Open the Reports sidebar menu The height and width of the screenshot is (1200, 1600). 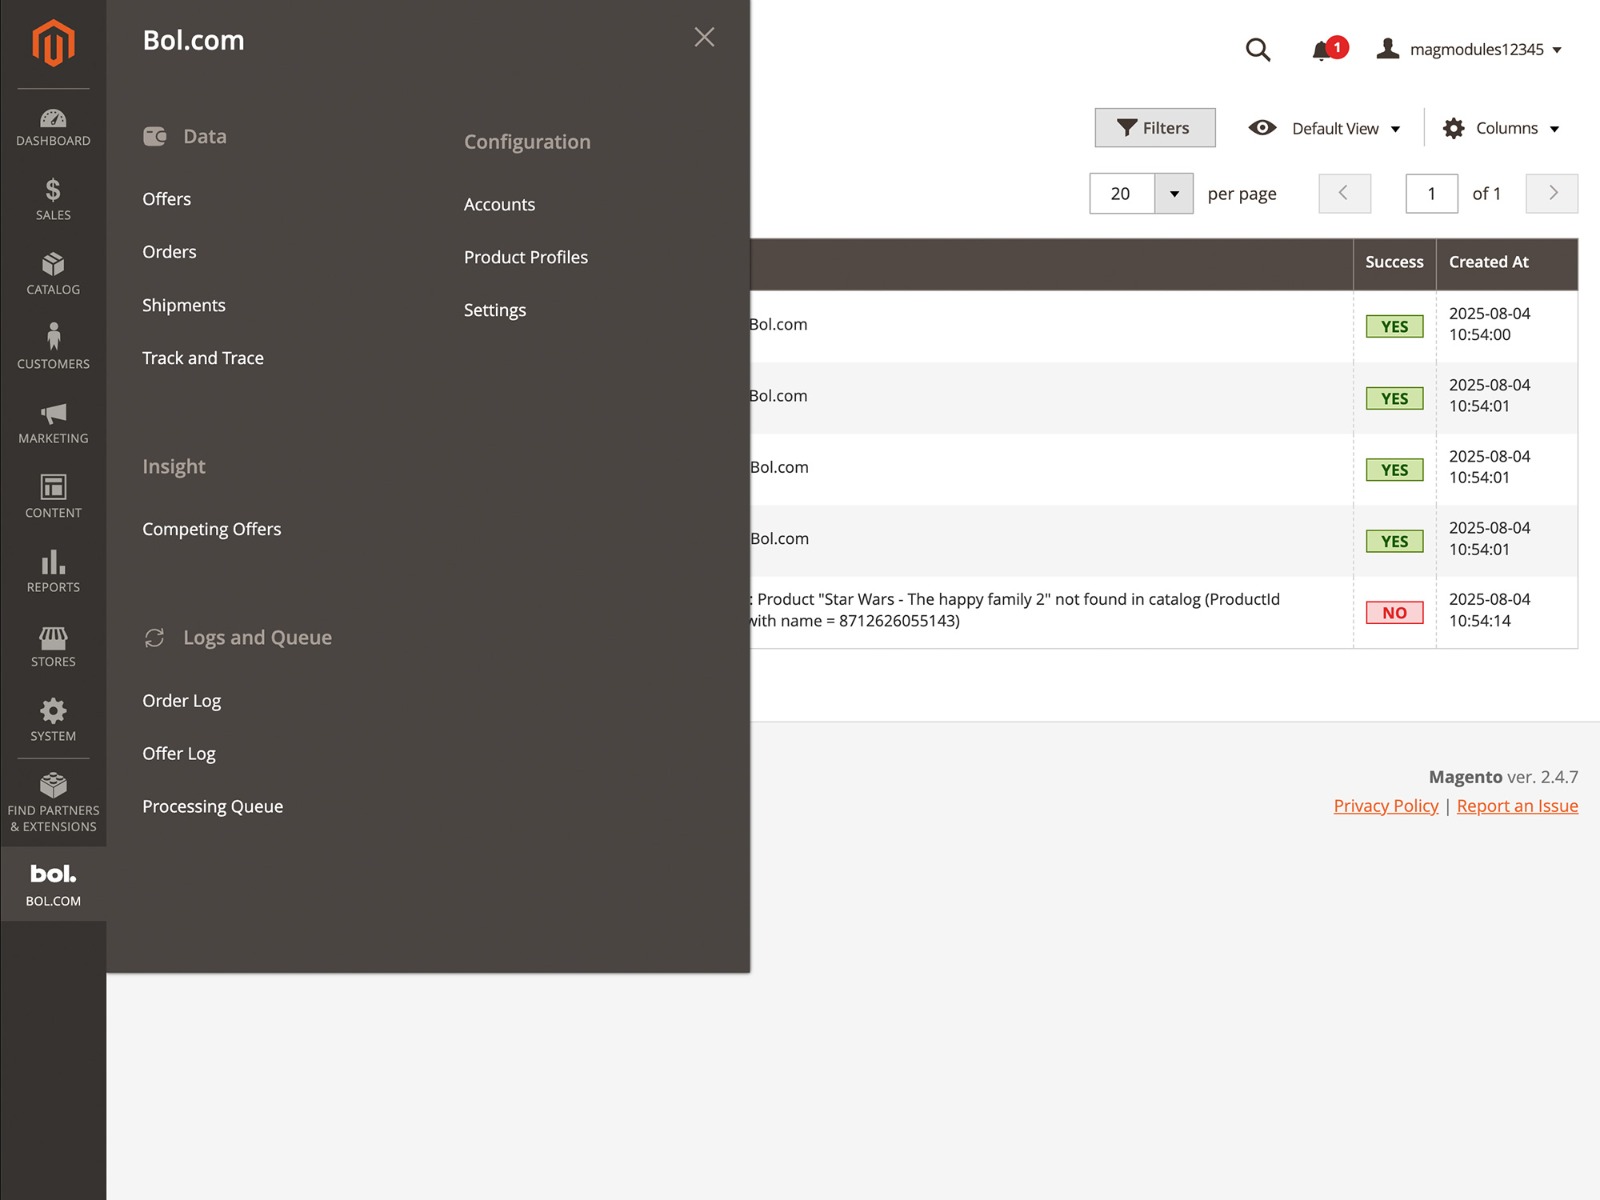(53, 572)
